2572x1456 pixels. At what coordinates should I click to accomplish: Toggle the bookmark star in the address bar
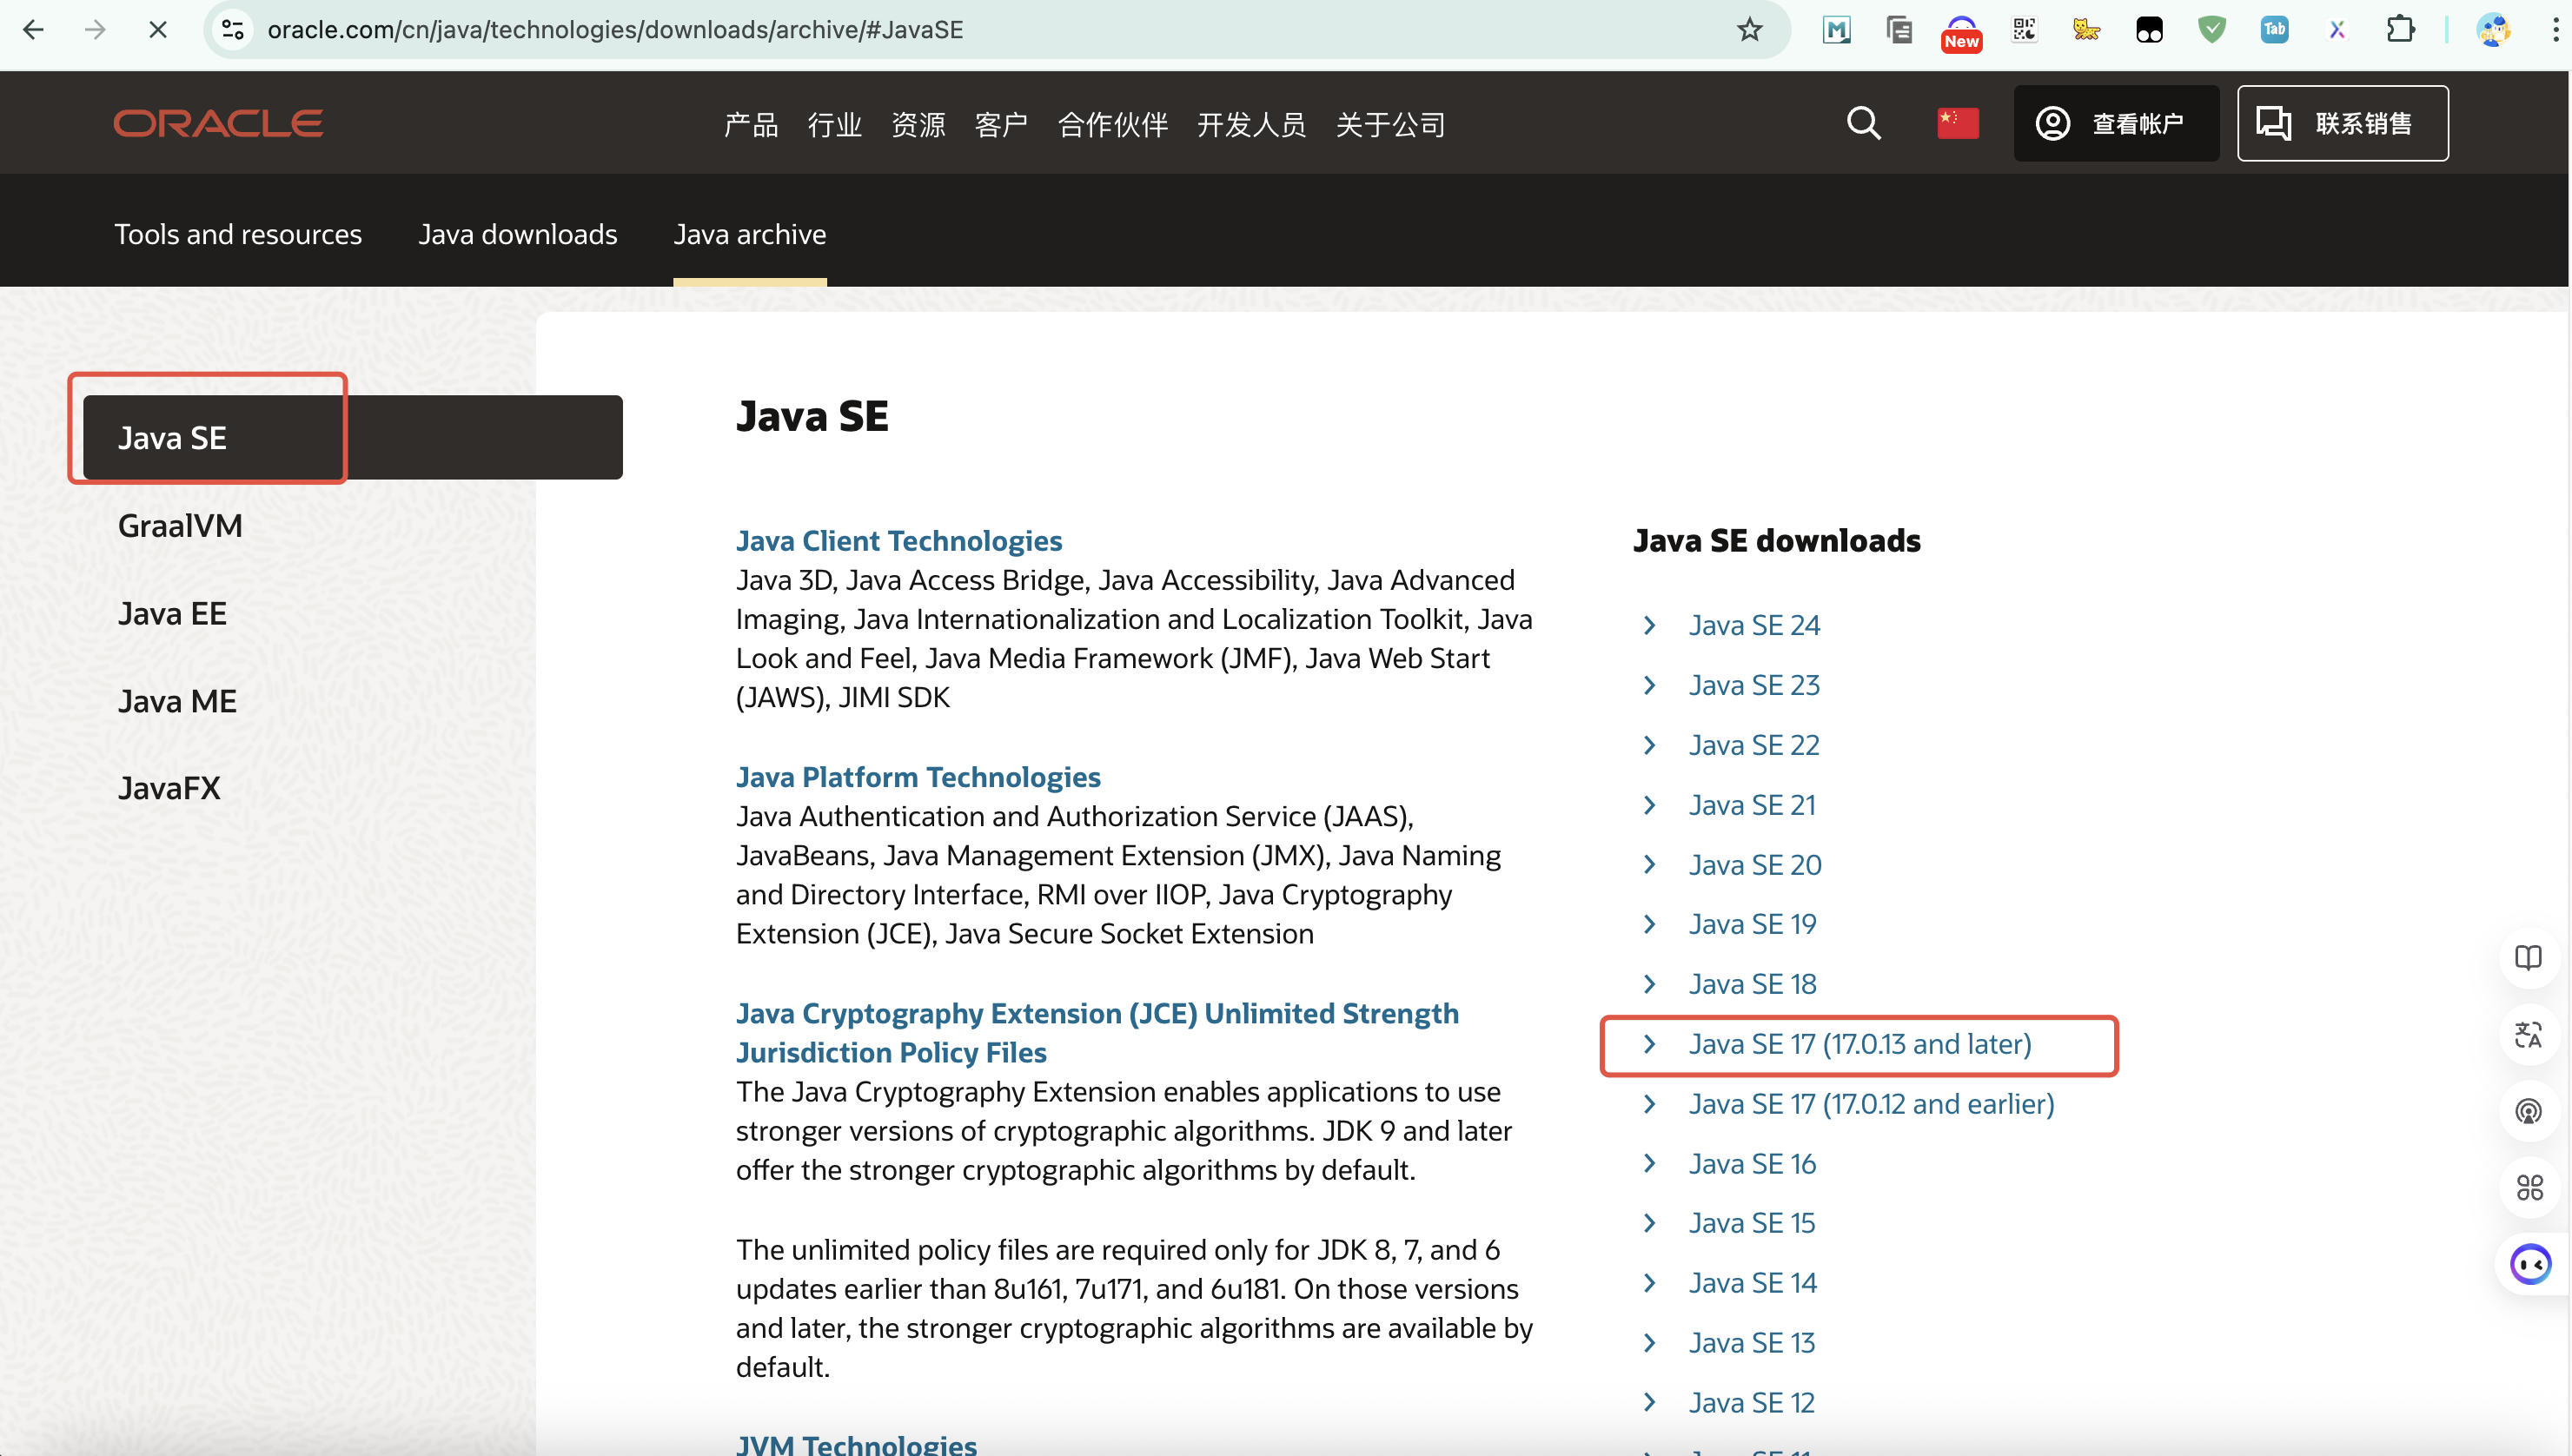[1749, 30]
